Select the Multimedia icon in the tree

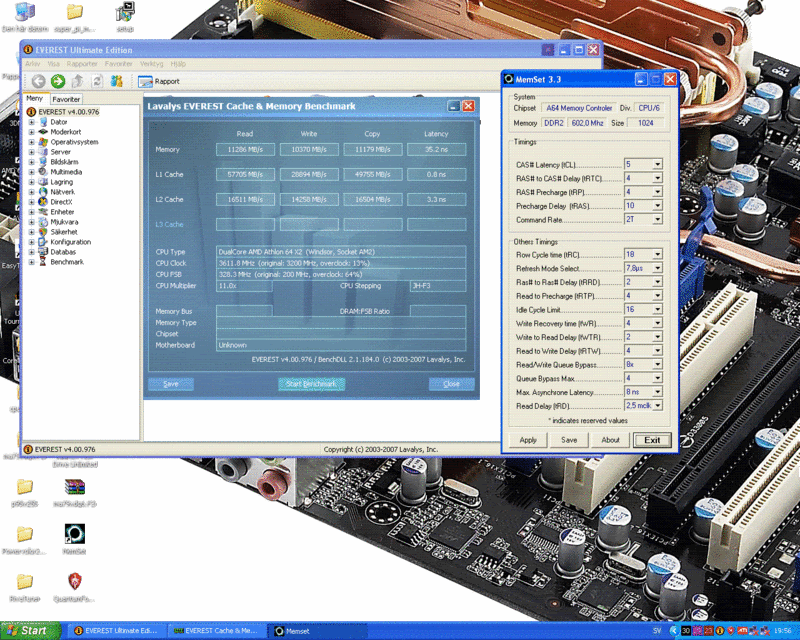coord(43,172)
